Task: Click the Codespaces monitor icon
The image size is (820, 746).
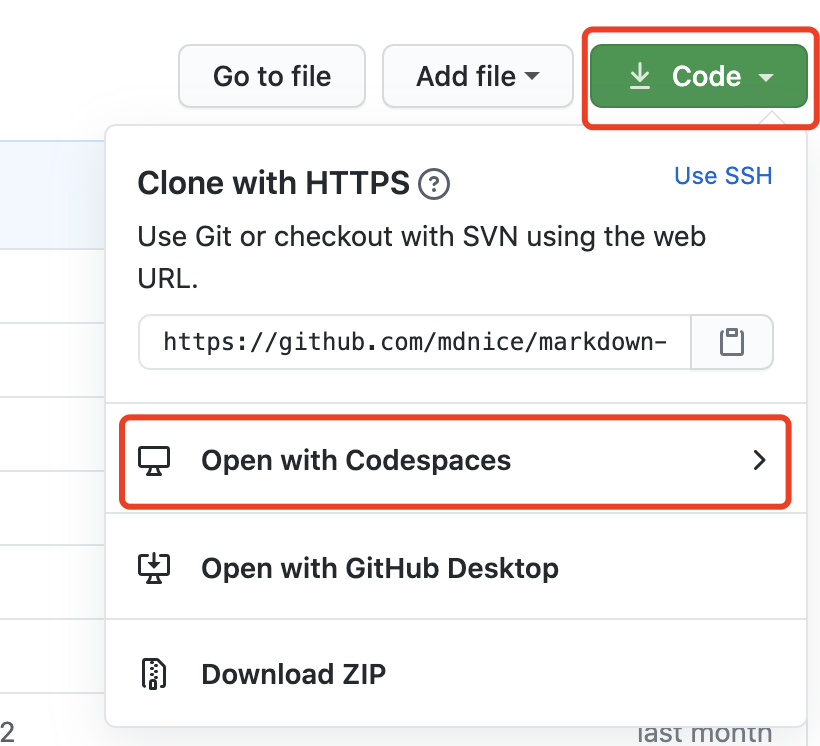Action: click(154, 460)
